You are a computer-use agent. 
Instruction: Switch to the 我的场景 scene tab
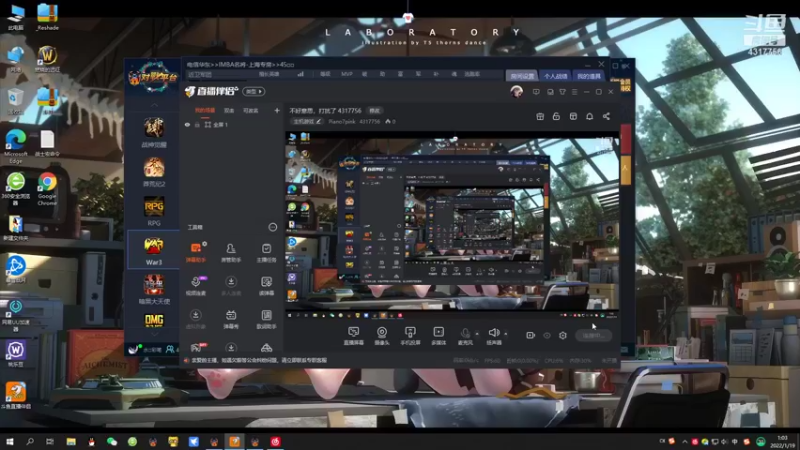pyautogui.click(x=205, y=110)
